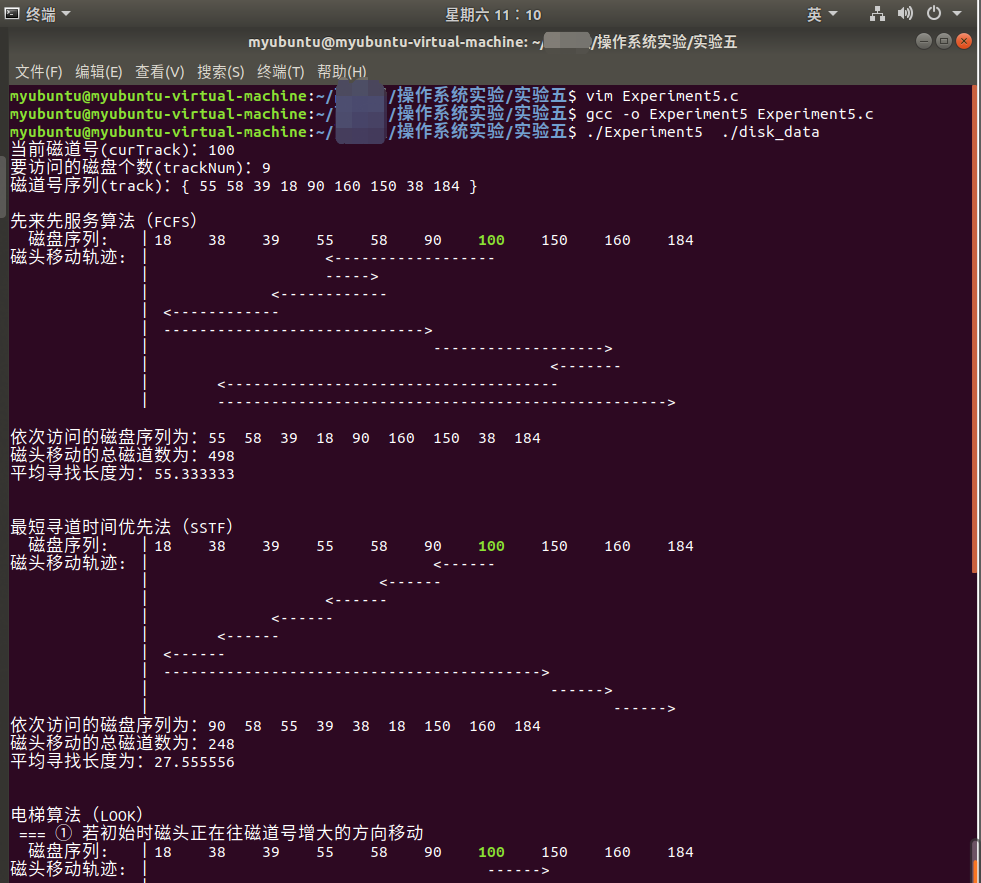981x883 pixels.
Task: Click the 电梯算法 (LOOK) heading
Action: tap(77, 815)
